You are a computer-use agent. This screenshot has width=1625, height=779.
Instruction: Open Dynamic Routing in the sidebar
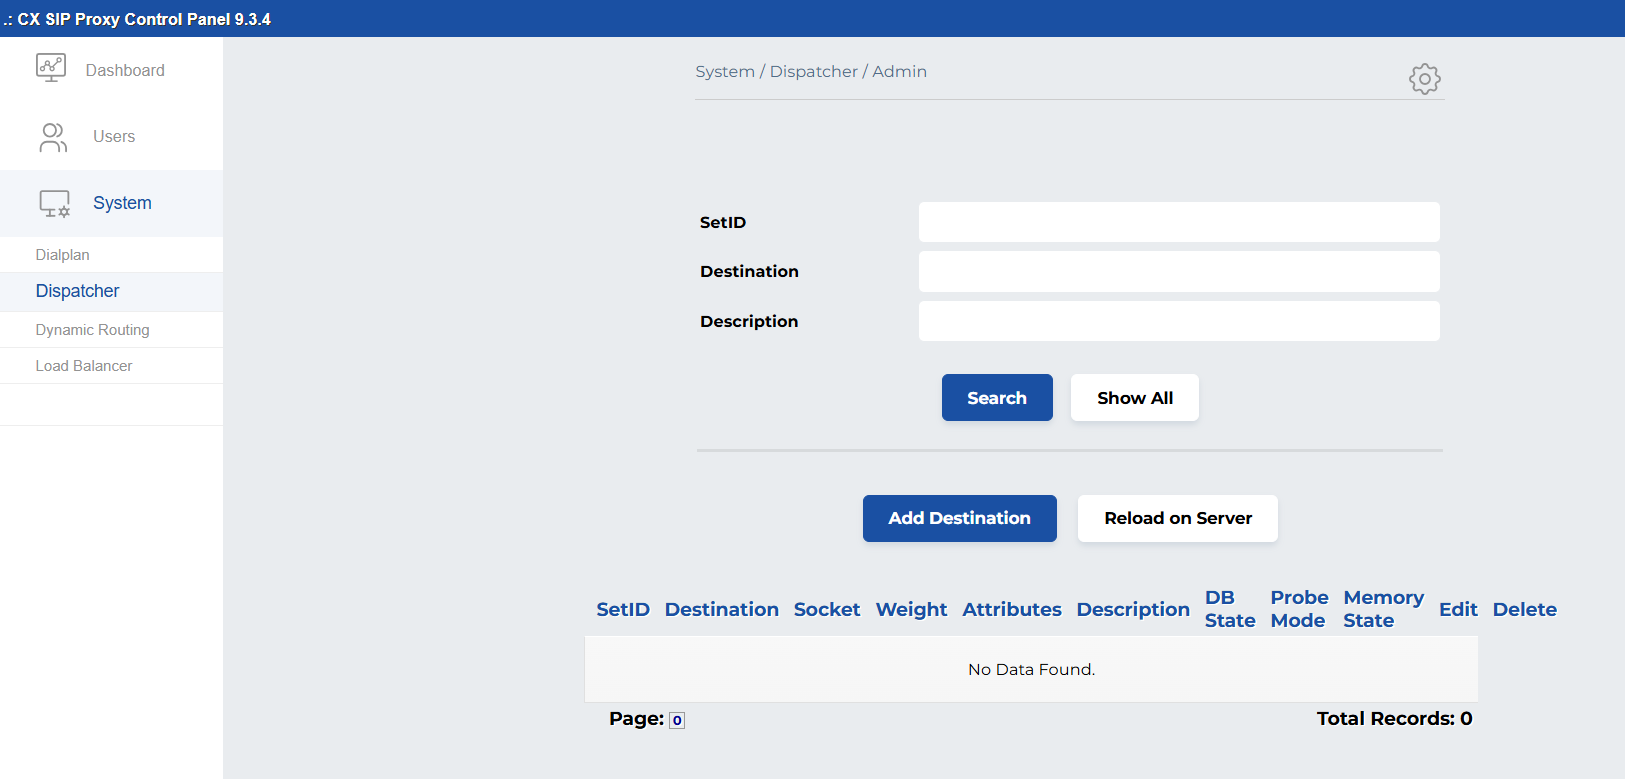(x=92, y=330)
